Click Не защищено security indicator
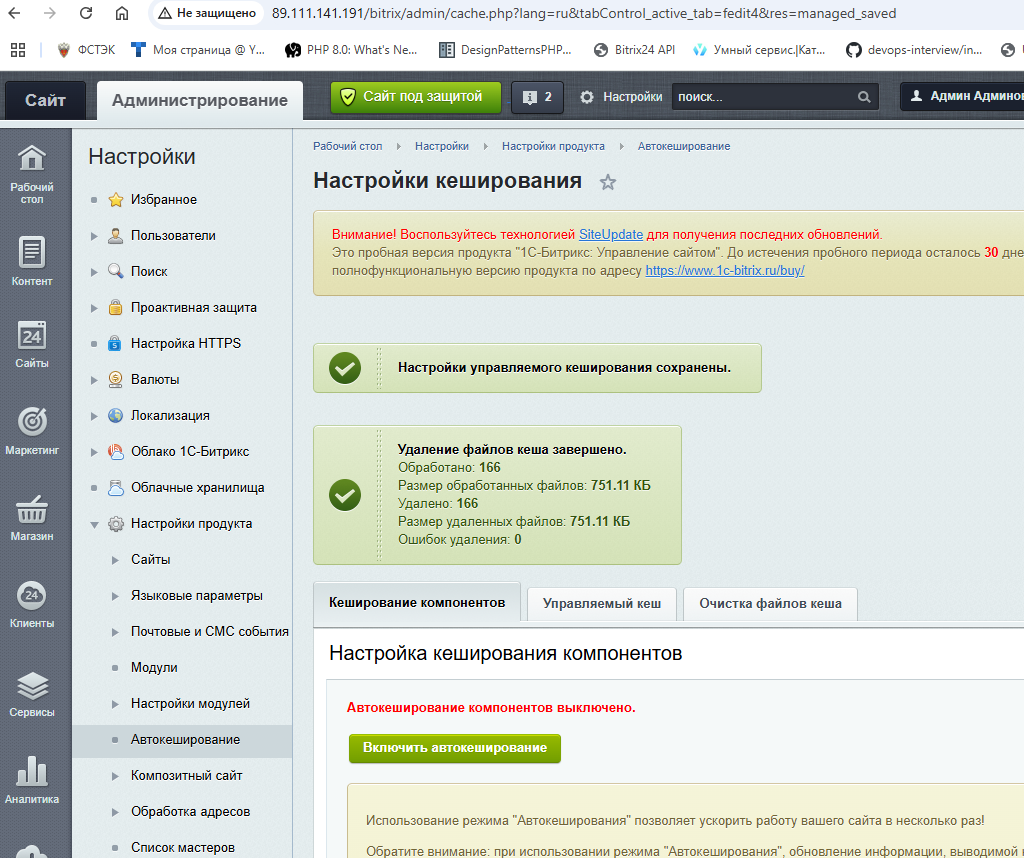Viewport: 1024px width, 858px height. (208, 13)
